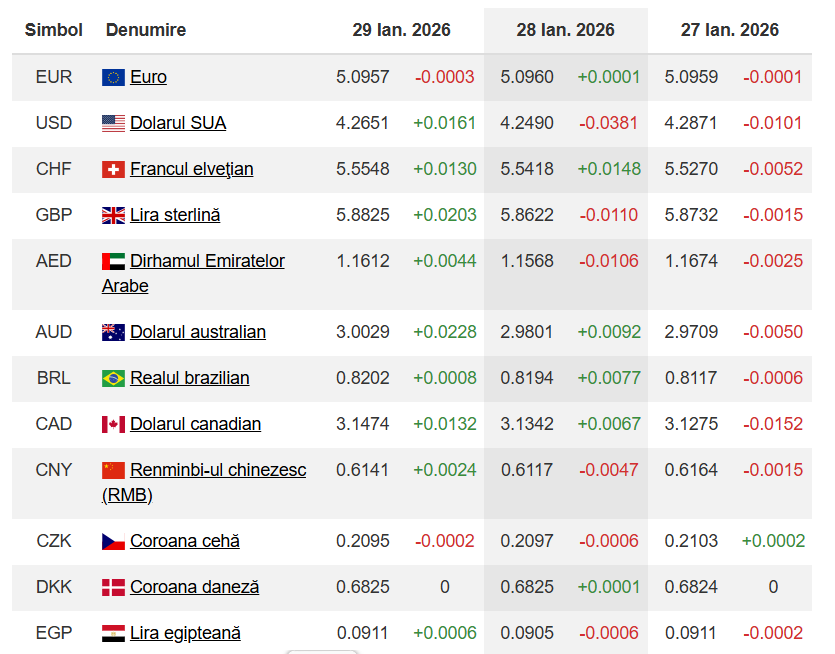Screen dimensions: 835x654
Task: Open the Lira sterlină link
Action: point(175,215)
